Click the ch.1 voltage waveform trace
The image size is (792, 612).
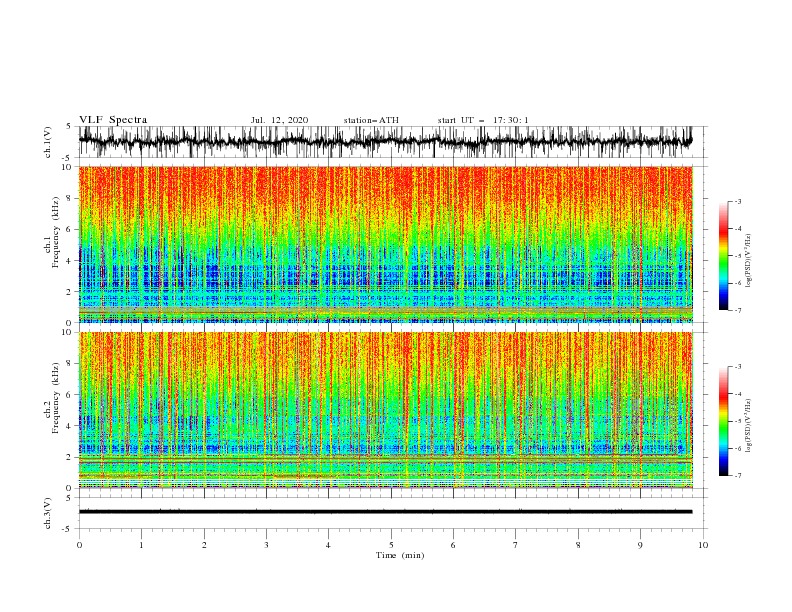pyautogui.click(x=385, y=142)
